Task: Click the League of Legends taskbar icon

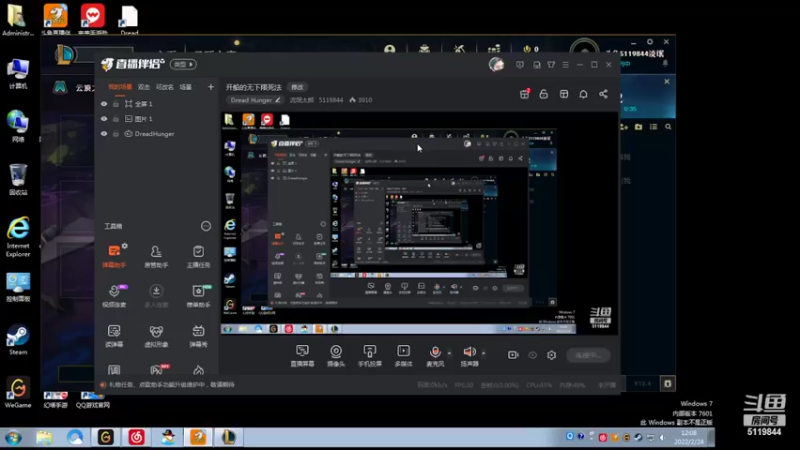Action: pyautogui.click(x=229, y=437)
